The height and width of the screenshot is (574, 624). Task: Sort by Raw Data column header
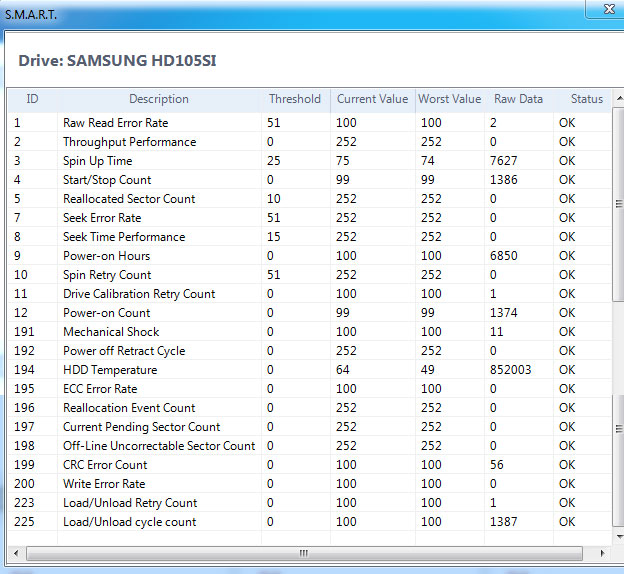point(518,99)
